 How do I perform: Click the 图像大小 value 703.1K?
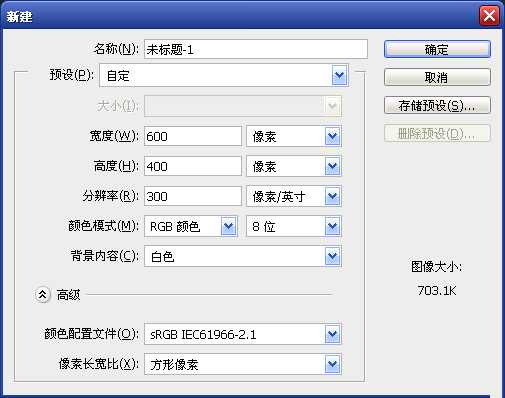point(437,291)
